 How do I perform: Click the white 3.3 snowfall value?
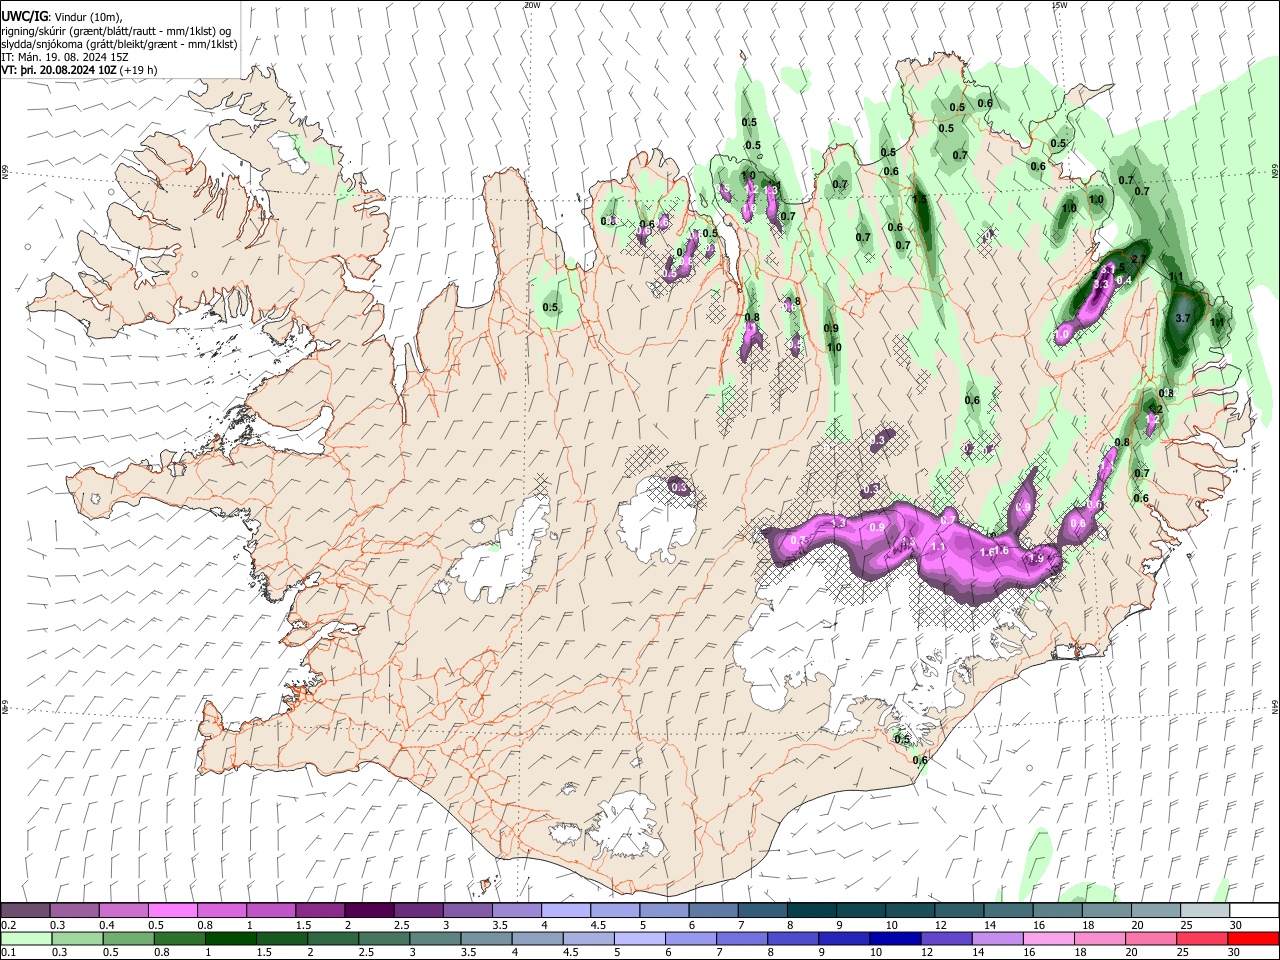click(x=1101, y=285)
